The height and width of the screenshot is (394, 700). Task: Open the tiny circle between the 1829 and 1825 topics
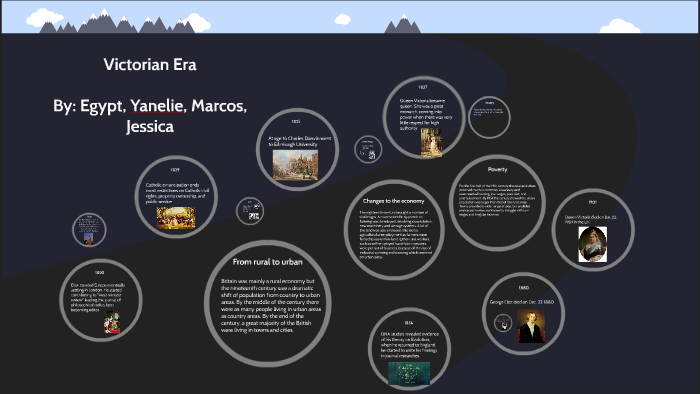click(250, 211)
